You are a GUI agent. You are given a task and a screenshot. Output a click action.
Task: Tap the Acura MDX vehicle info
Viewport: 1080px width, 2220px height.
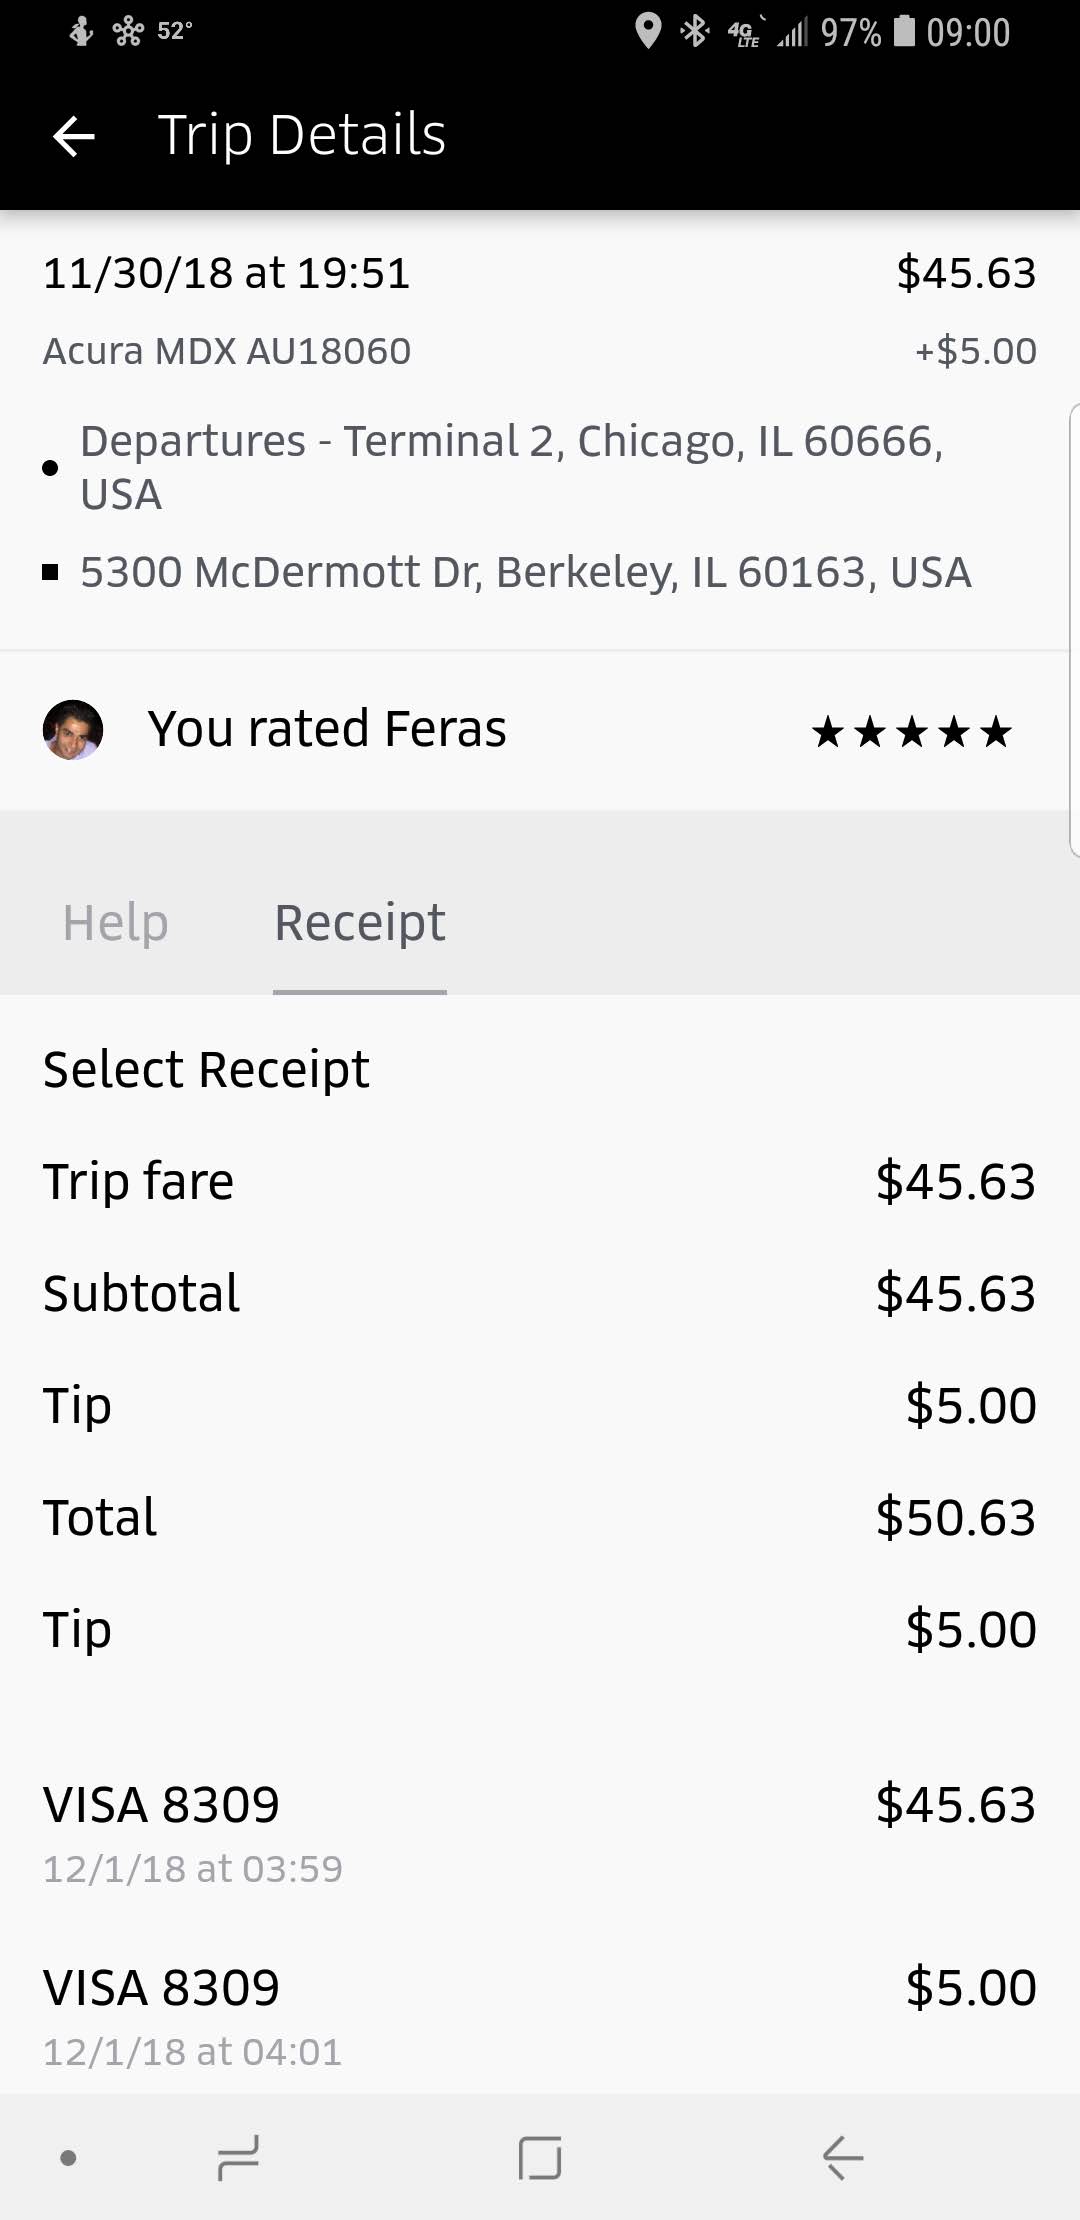[x=227, y=351]
